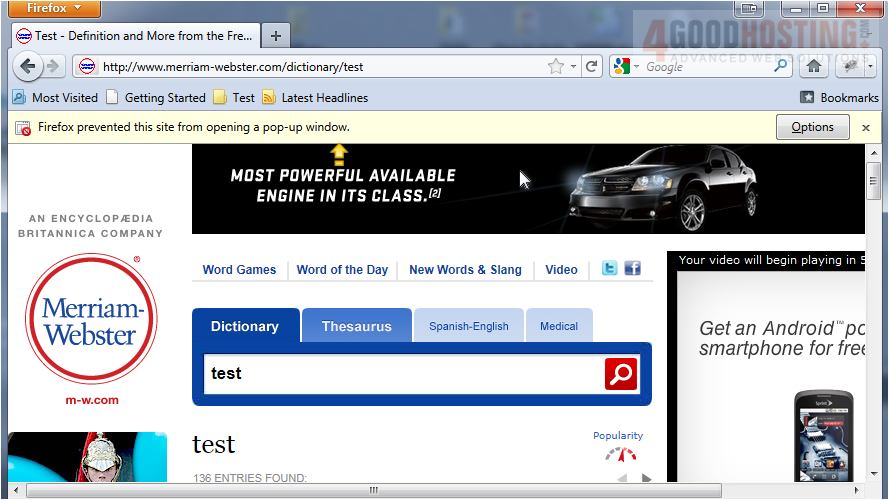
Task: Click the browser Back arrow button
Action: (x=27, y=67)
